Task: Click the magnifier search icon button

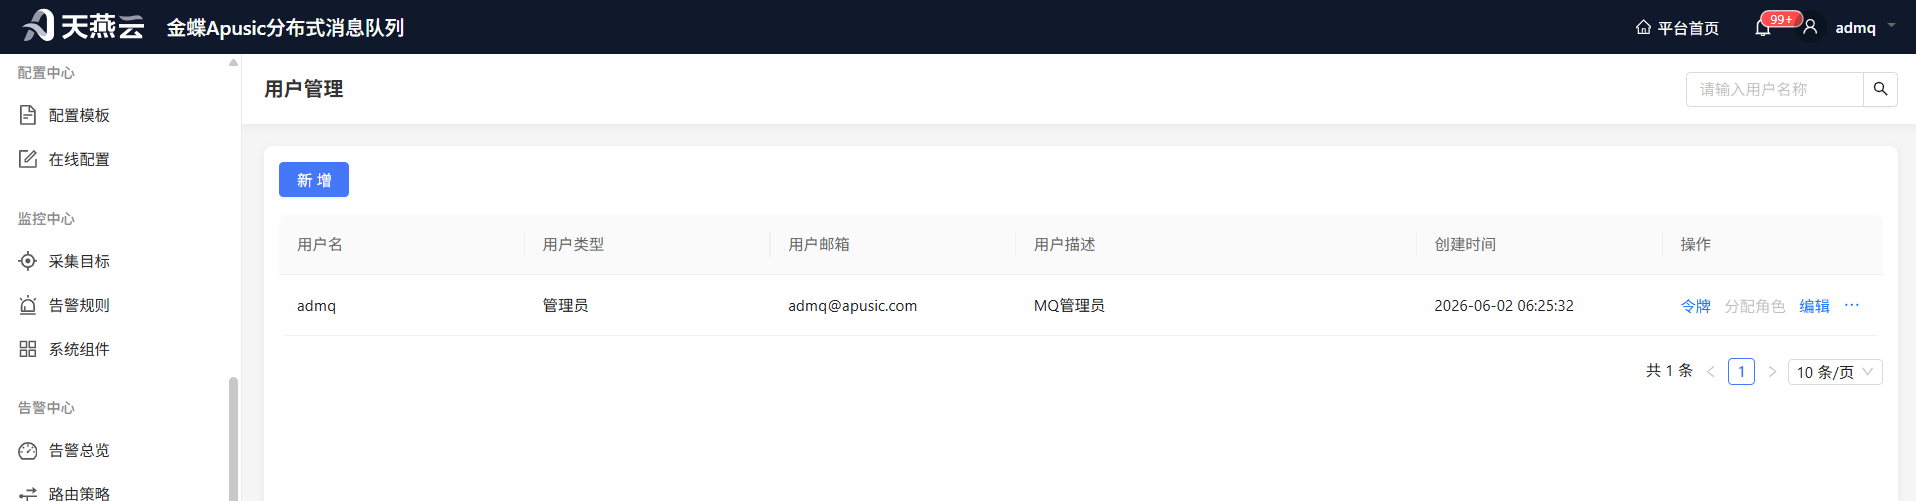Action: point(1880,89)
